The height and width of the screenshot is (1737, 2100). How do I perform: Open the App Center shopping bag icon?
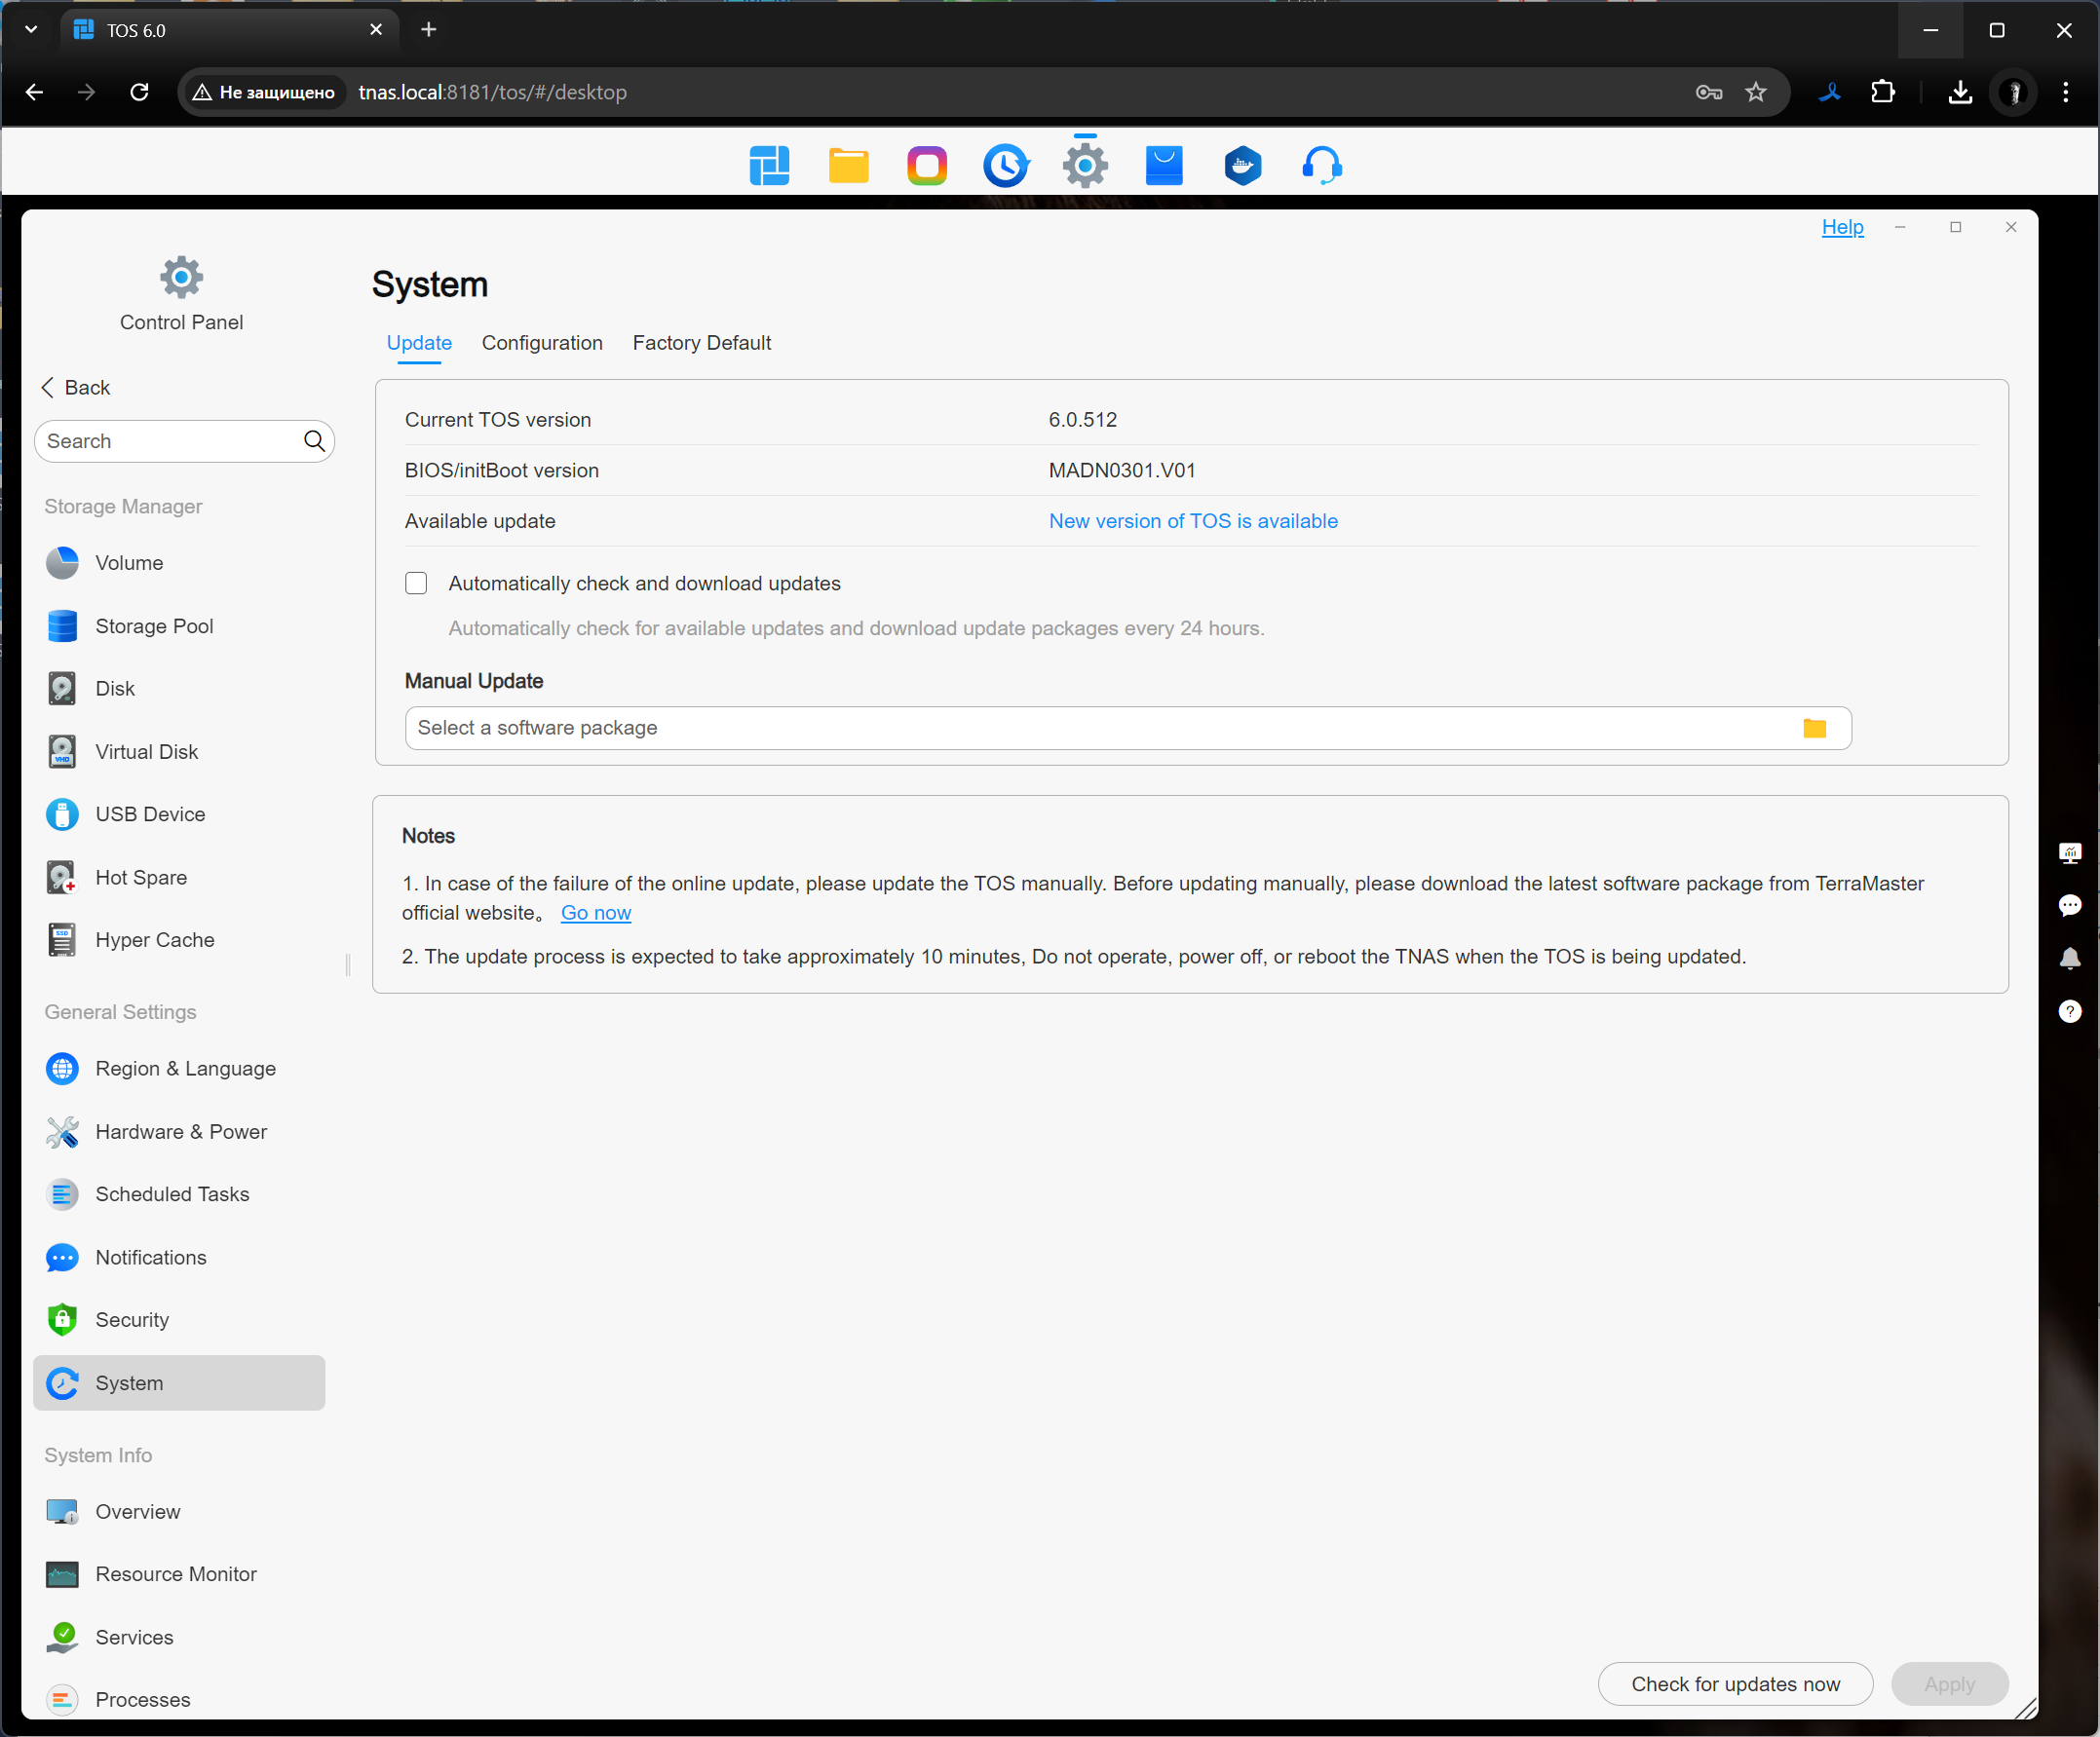pyautogui.click(x=1163, y=166)
